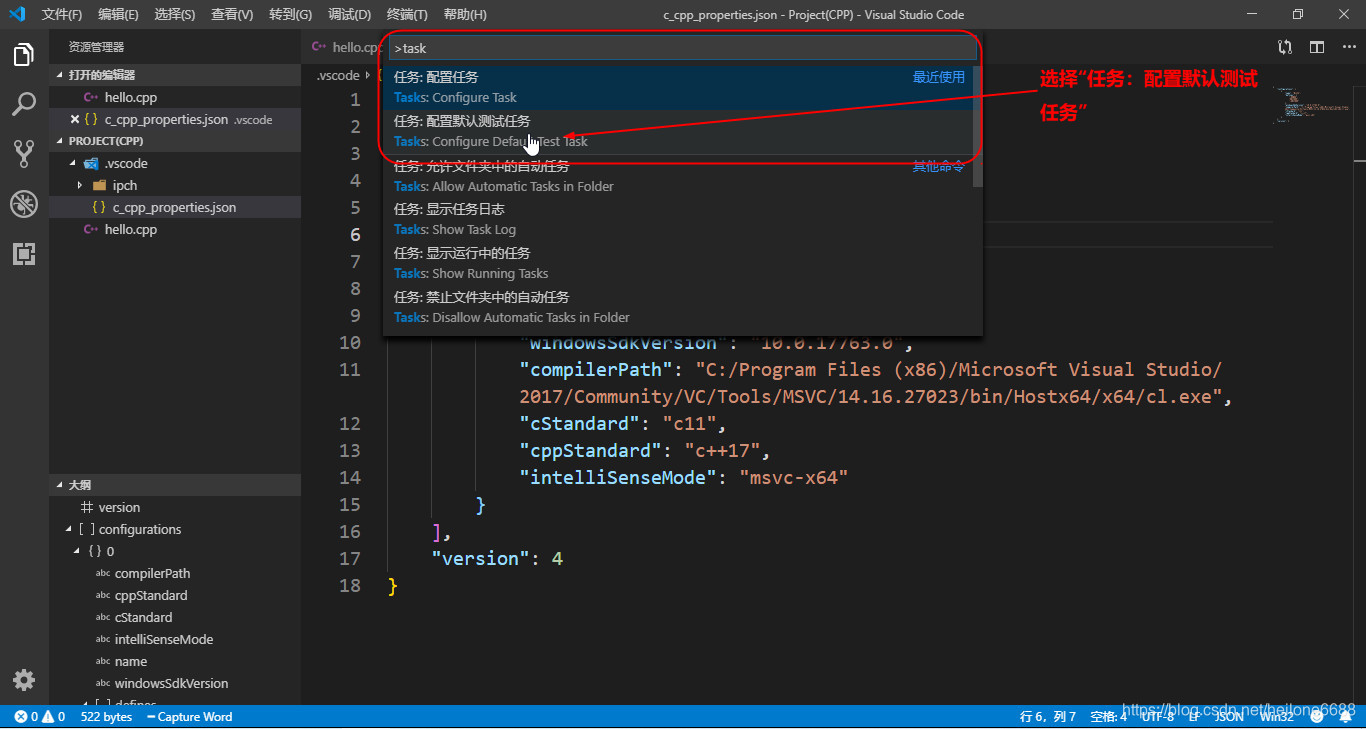Click 522 bytes in status bar
The width and height of the screenshot is (1366, 729).
[106, 717]
